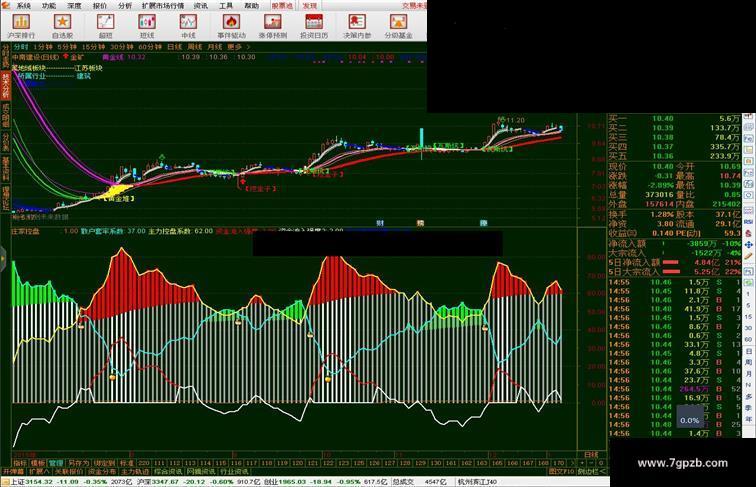The image size is (756, 487).
Task: Expand the 更多 periods dropdown
Action: [238, 47]
